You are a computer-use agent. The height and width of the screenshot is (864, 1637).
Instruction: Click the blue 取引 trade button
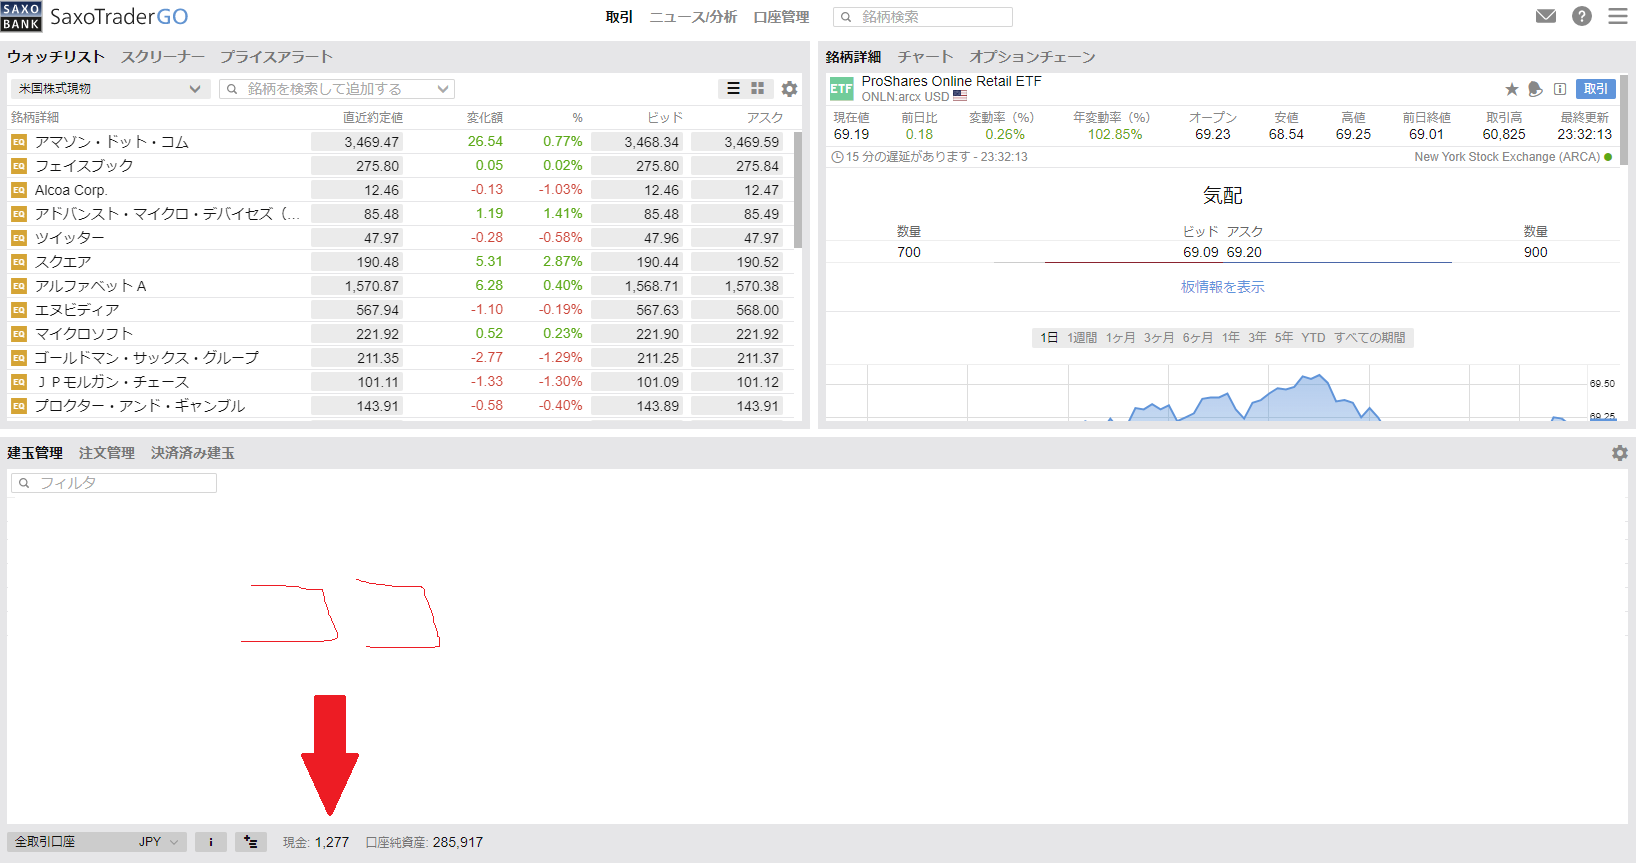pyautogui.click(x=1596, y=89)
